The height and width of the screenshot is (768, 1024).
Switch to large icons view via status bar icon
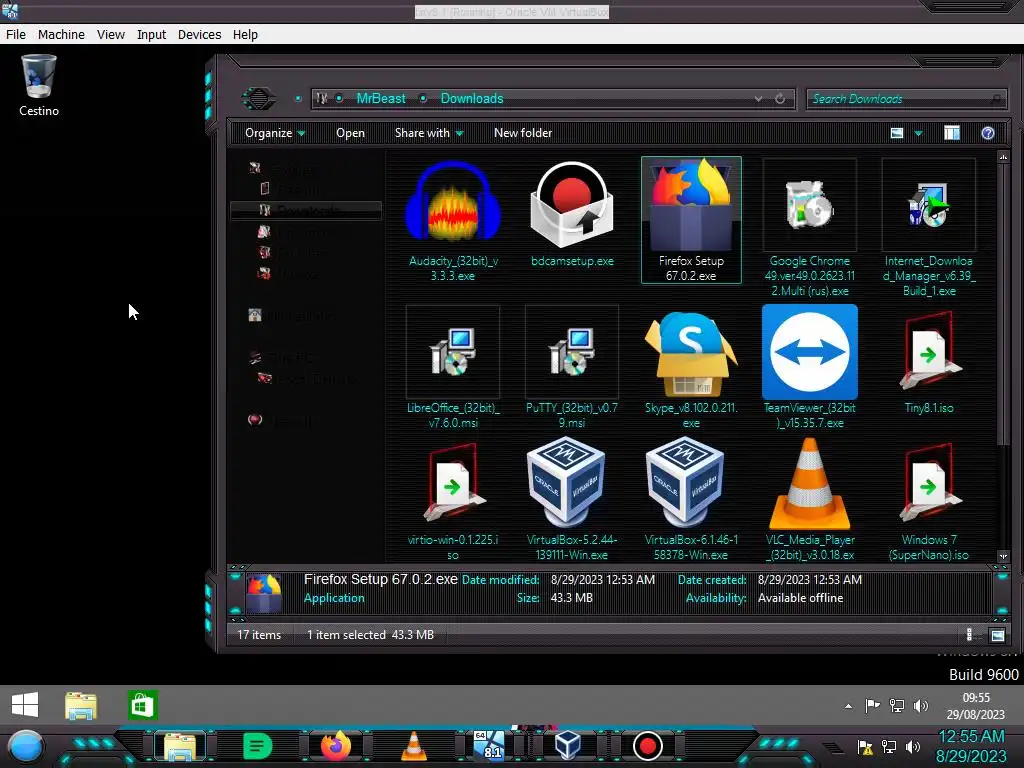[x=997, y=635]
